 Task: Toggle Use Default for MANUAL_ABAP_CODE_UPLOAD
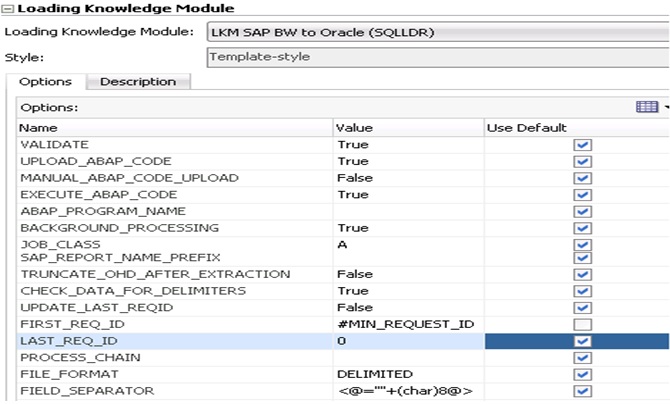tap(582, 178)
